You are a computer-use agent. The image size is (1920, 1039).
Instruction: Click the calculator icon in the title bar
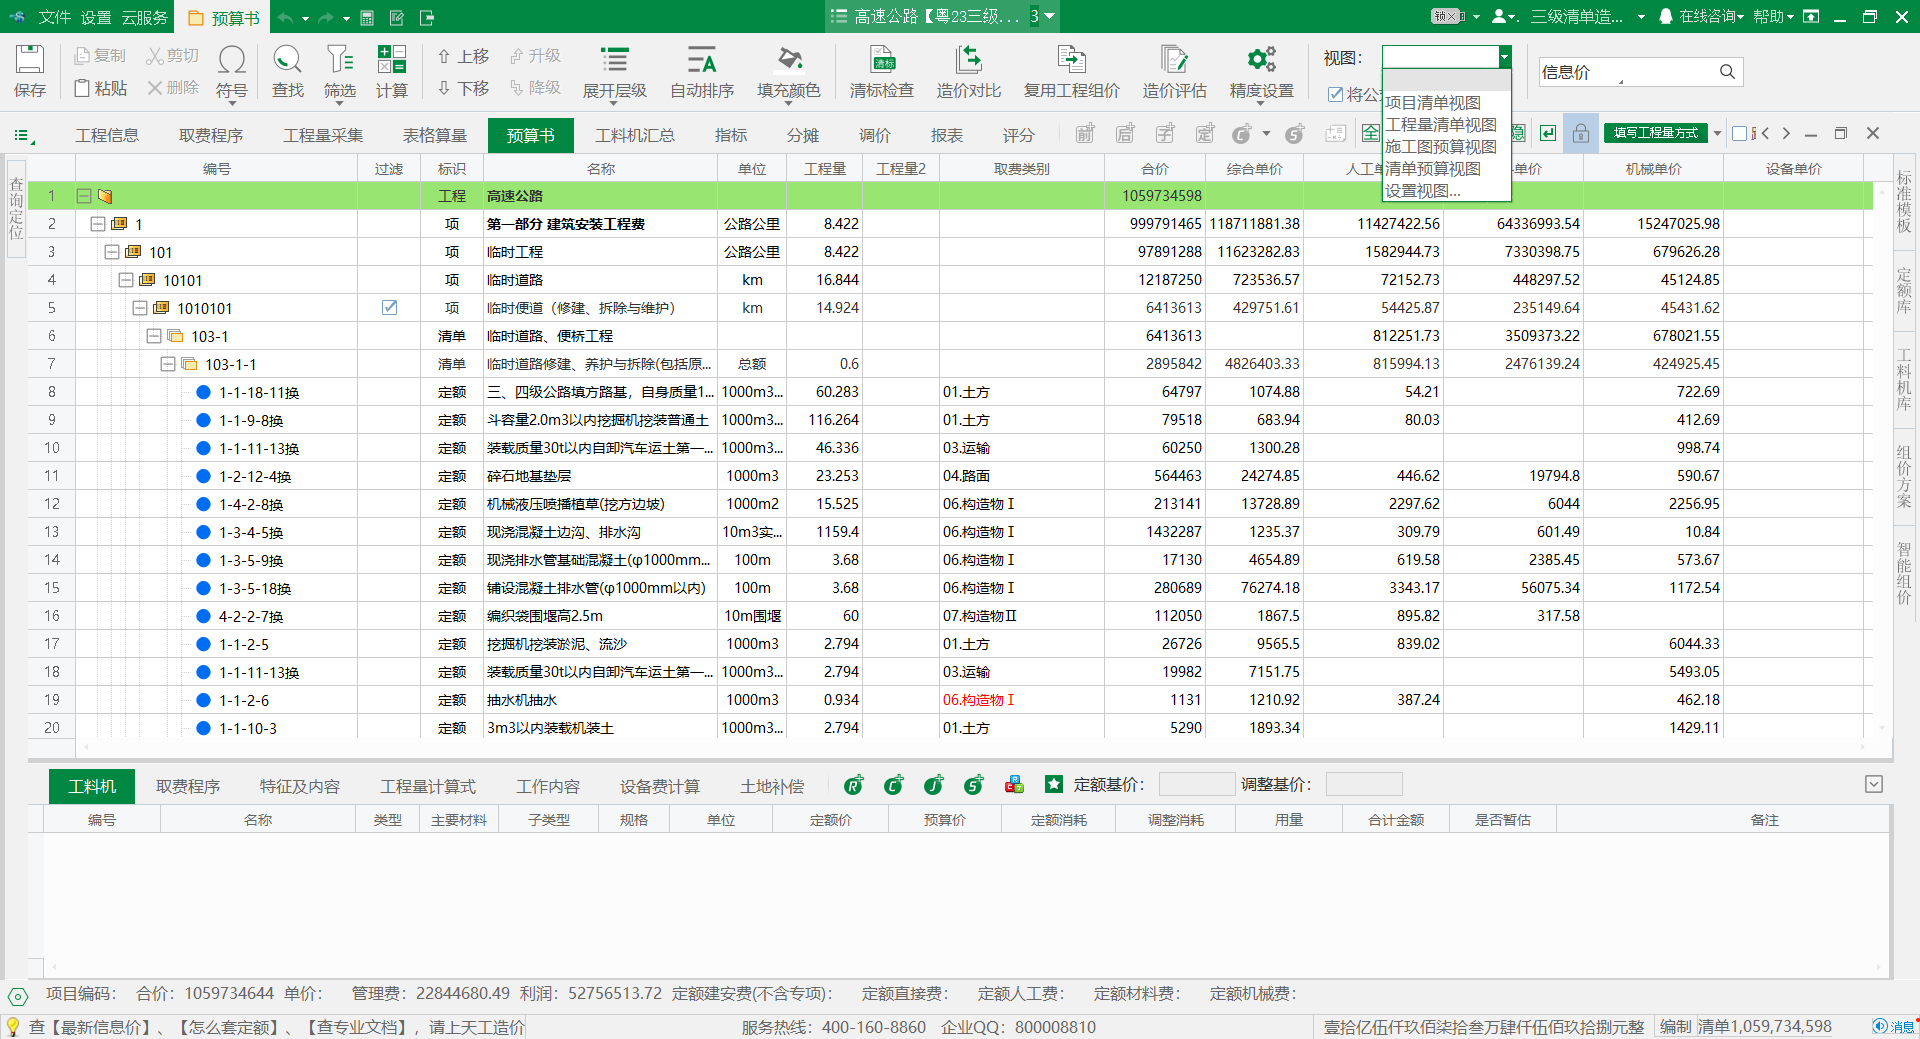367,18
